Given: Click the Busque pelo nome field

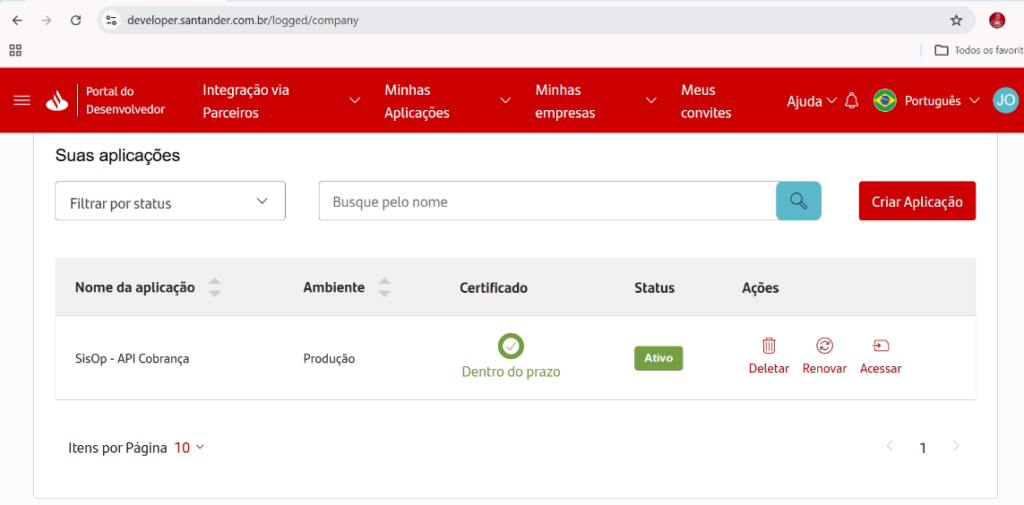Looking at the screenshot, I should coord(546,201).
